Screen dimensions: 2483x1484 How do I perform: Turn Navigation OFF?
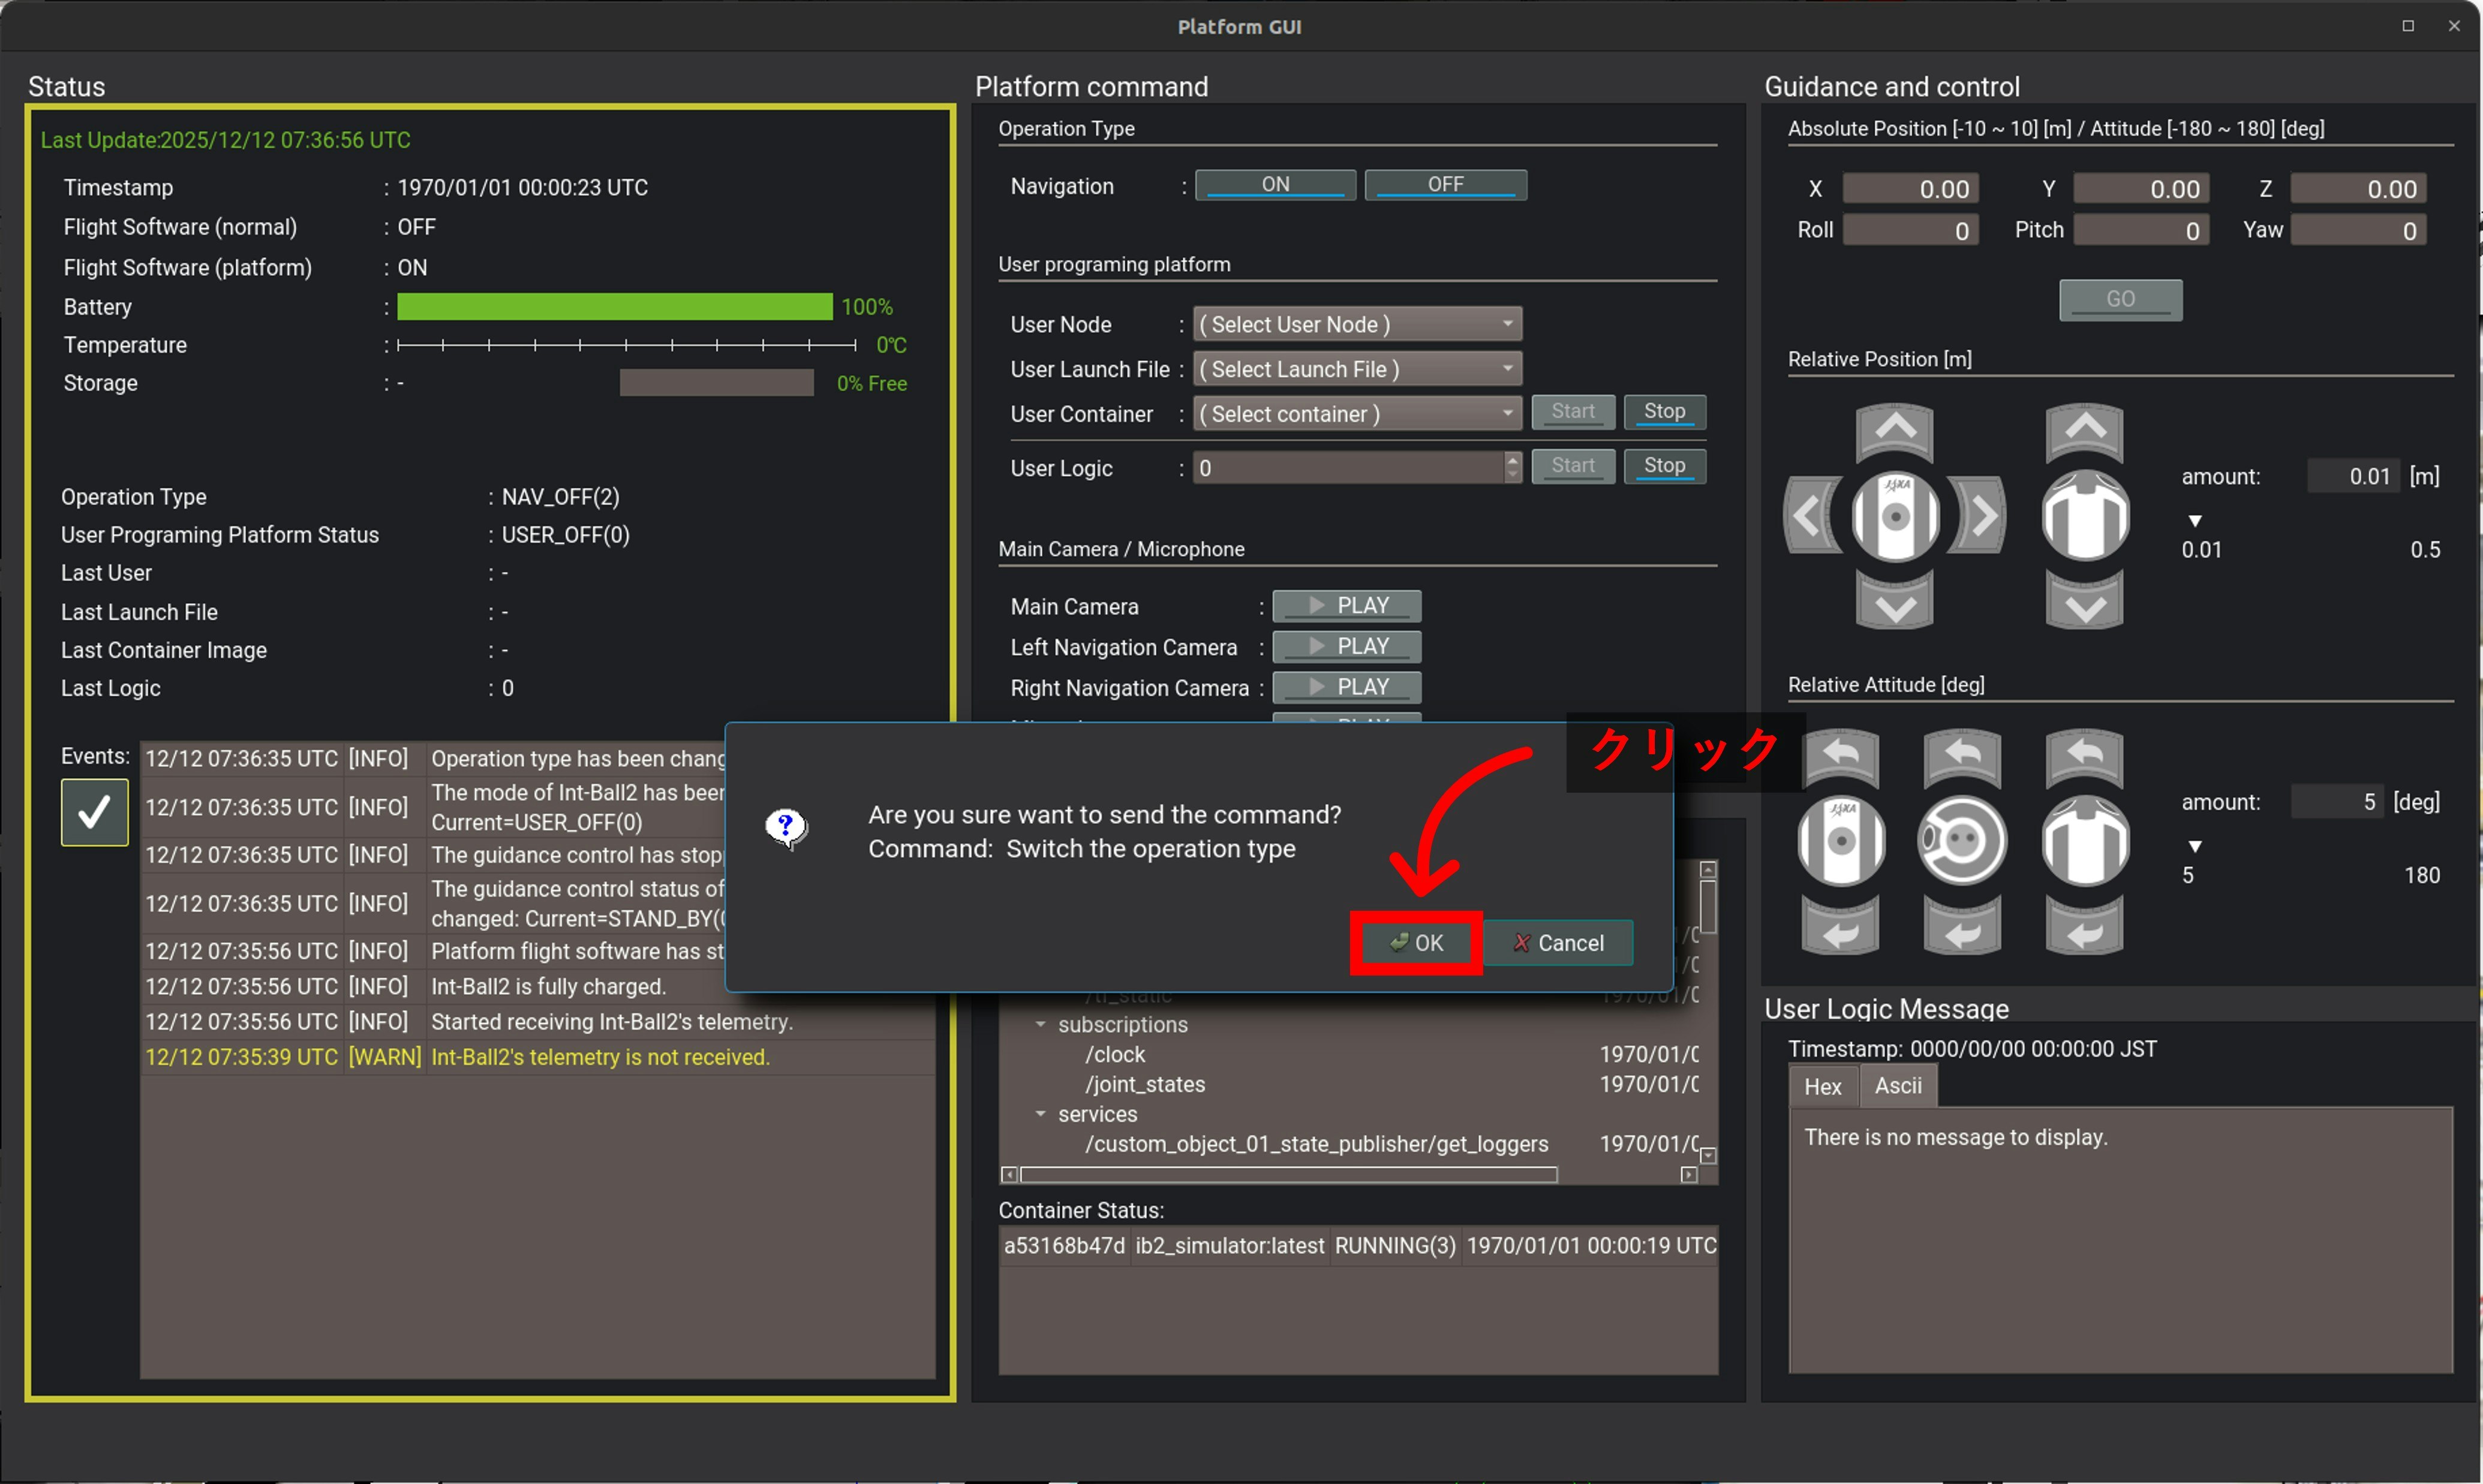[1445, 185]
